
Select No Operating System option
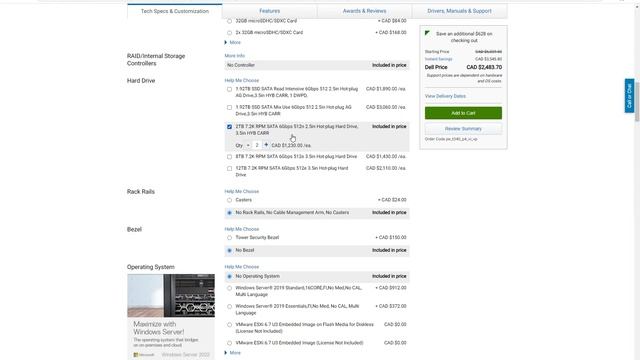[229, 276]
